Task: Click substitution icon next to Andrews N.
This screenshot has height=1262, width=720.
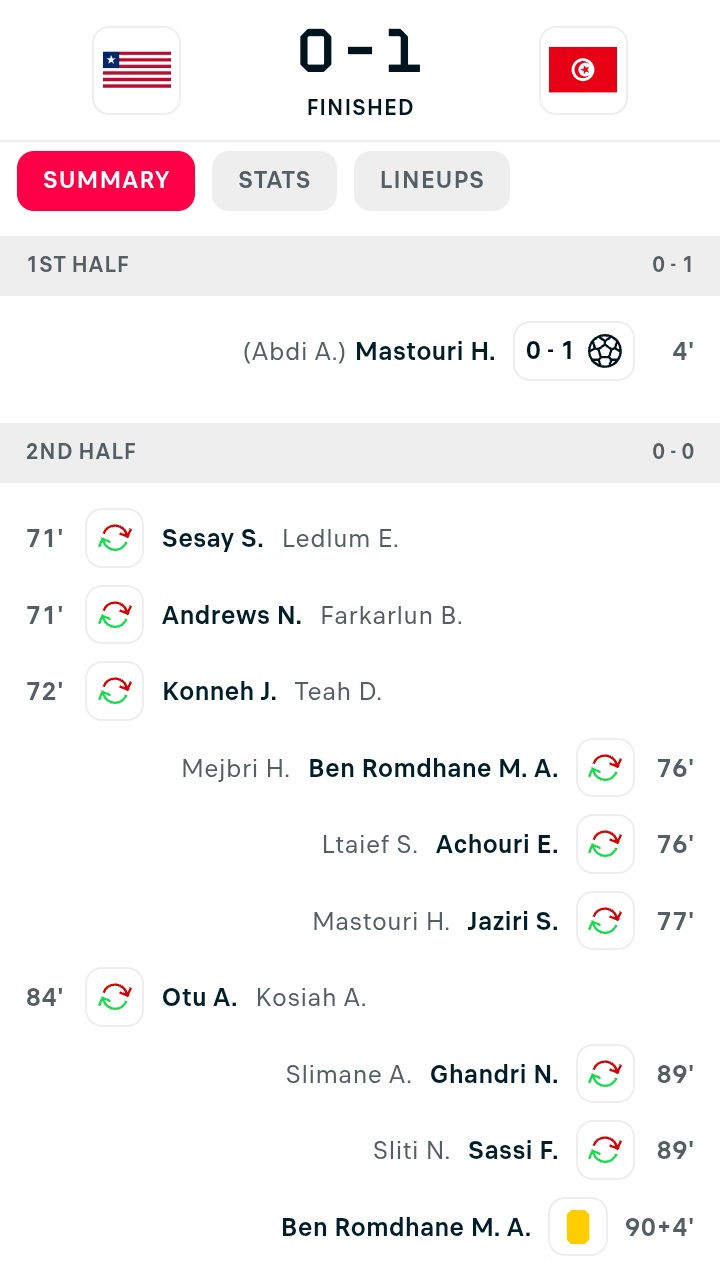Action: click(115, 615)
